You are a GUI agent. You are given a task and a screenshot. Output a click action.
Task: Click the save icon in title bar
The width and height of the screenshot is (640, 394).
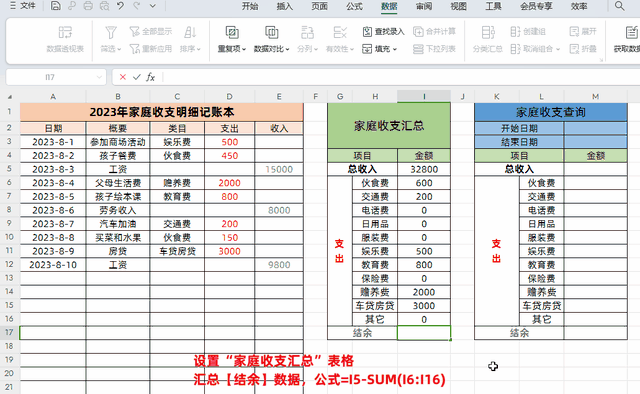click(56, 6)
